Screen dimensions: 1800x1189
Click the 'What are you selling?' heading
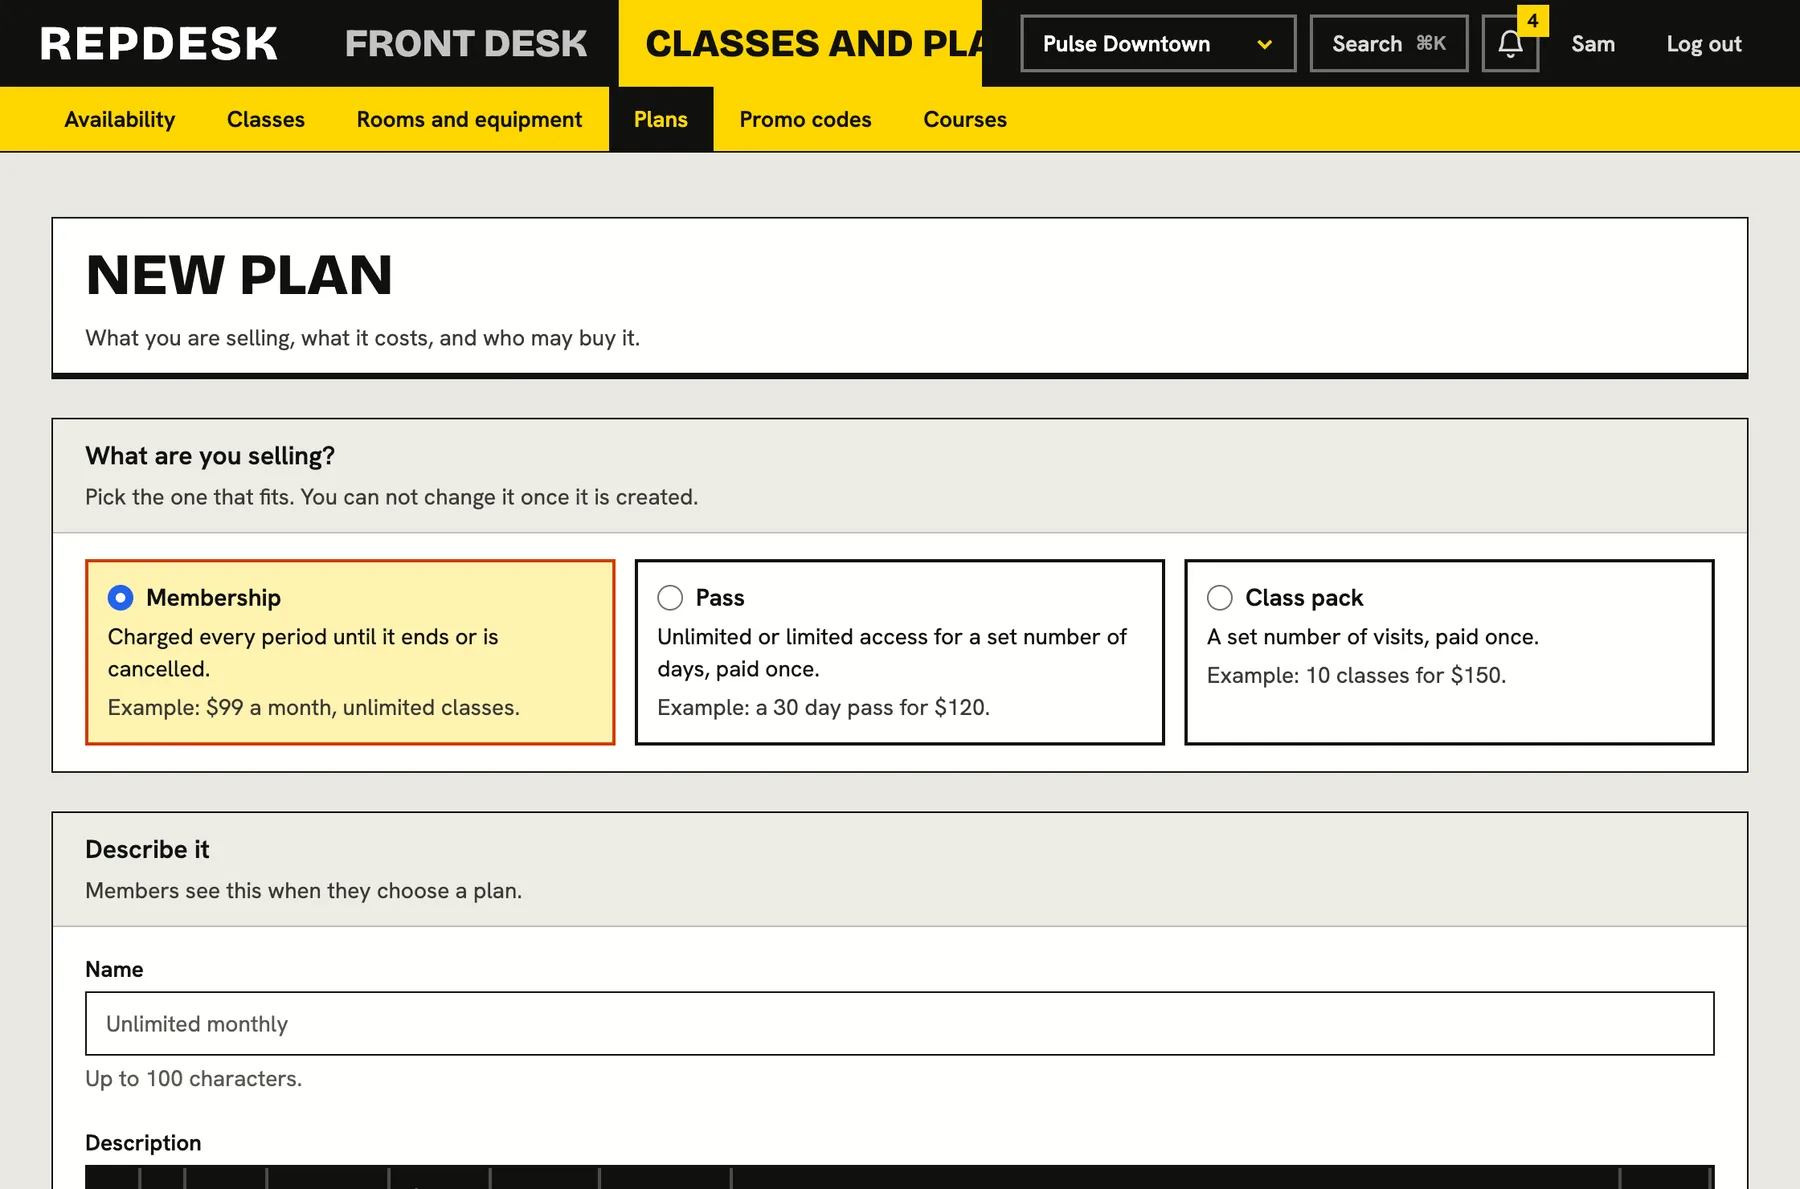coord(210,456)
